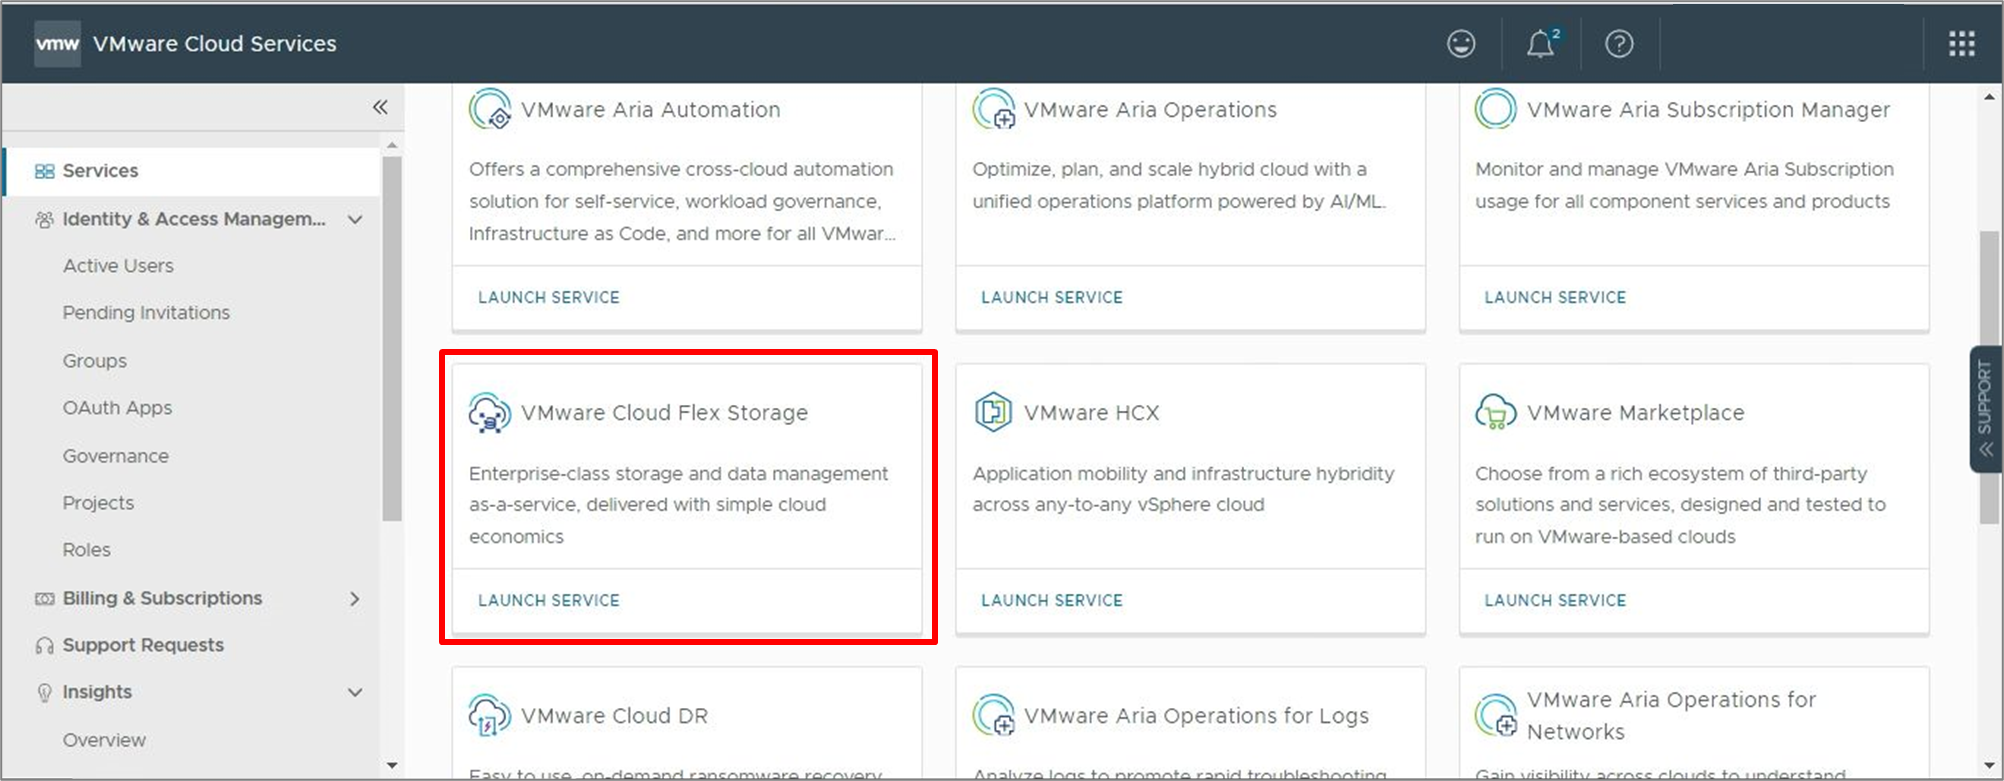Open the help question mark icon
Image resolution: width=2004 pixels, height=781 pixels.
(1619, 44)
